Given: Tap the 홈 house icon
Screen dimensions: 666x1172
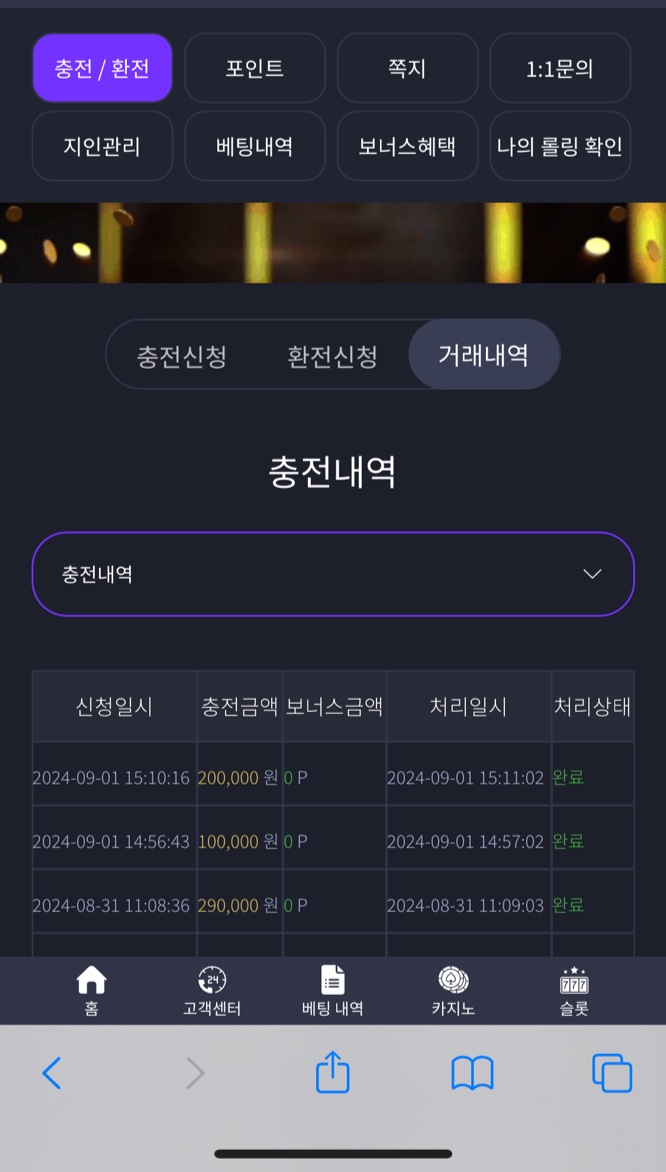Looking at the screenshot, I should pyautogui.click(x=91, y=979).
